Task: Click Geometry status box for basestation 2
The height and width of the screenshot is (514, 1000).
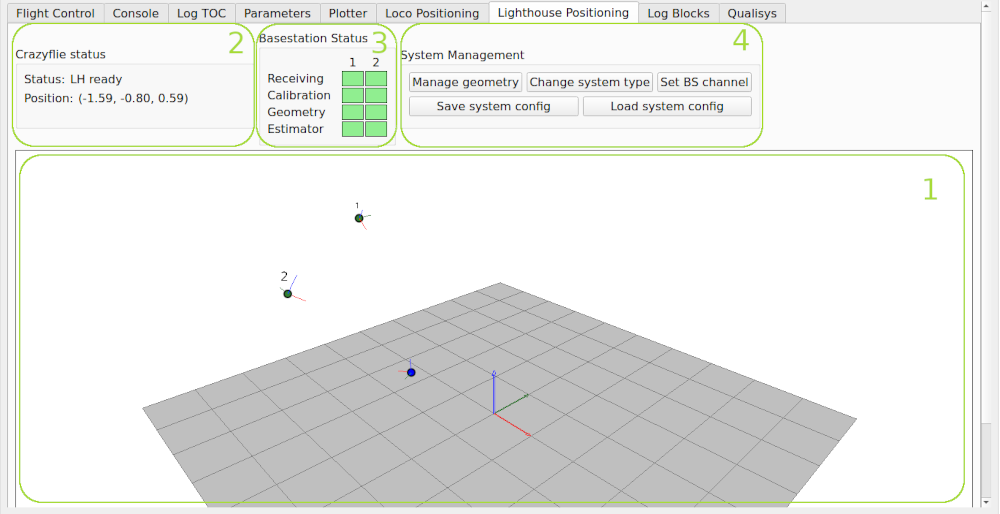Action: tap(376, 113)
